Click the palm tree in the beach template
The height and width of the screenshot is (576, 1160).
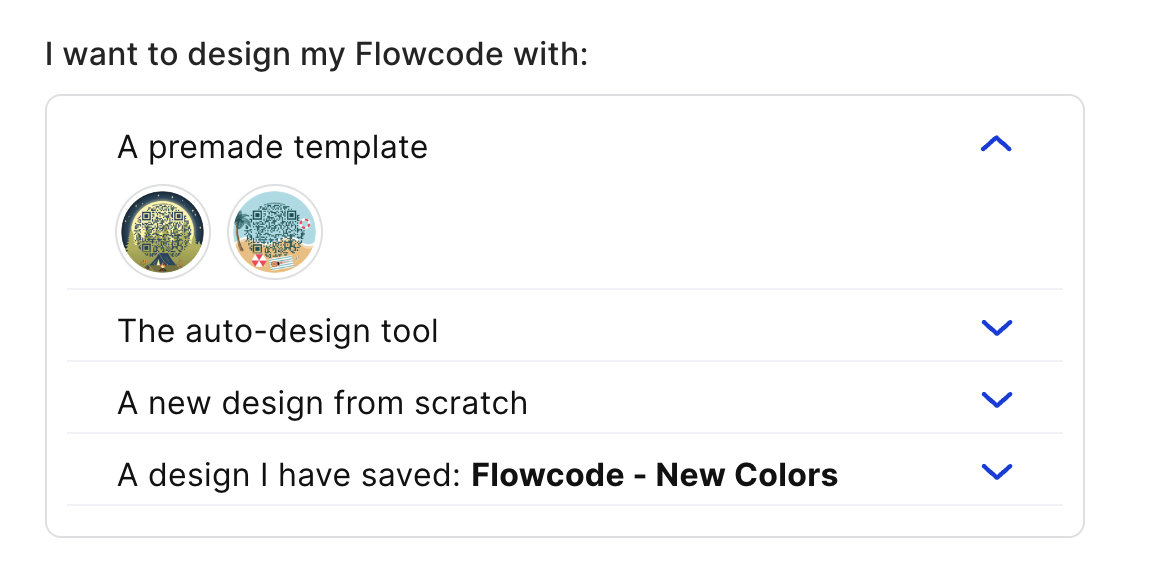[242, 231]
